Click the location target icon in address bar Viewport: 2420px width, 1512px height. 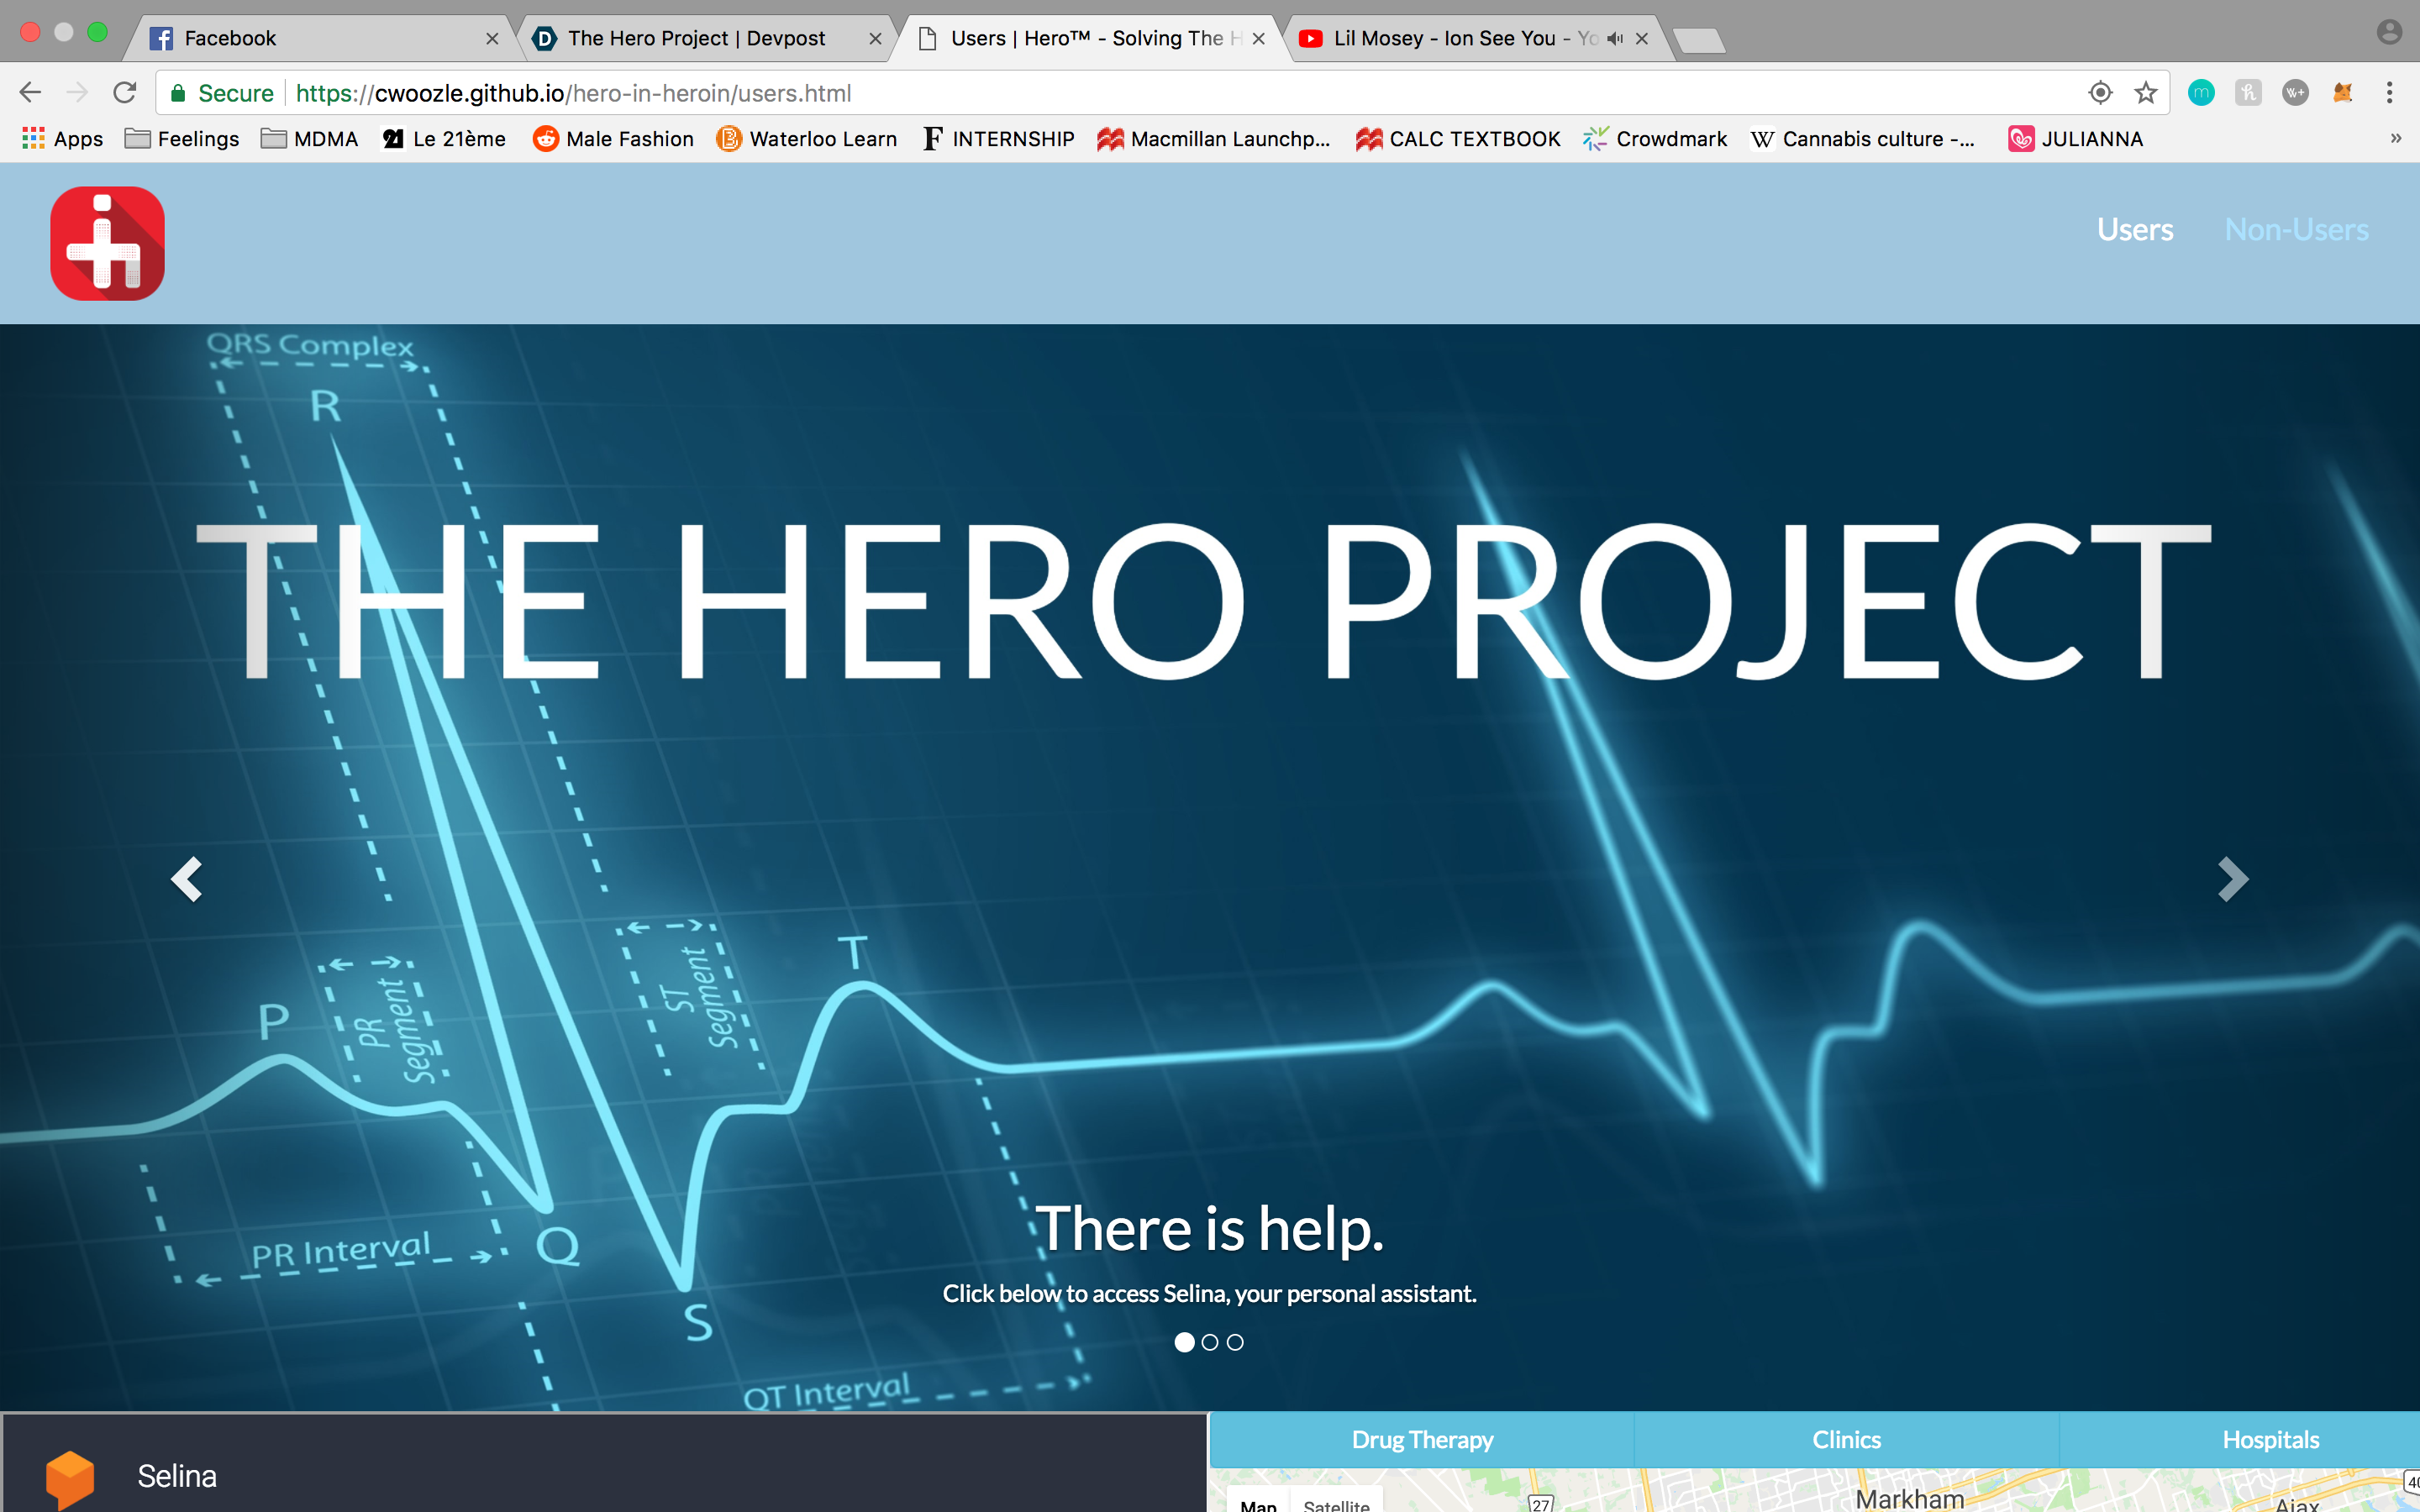[x=2100, y=93]
